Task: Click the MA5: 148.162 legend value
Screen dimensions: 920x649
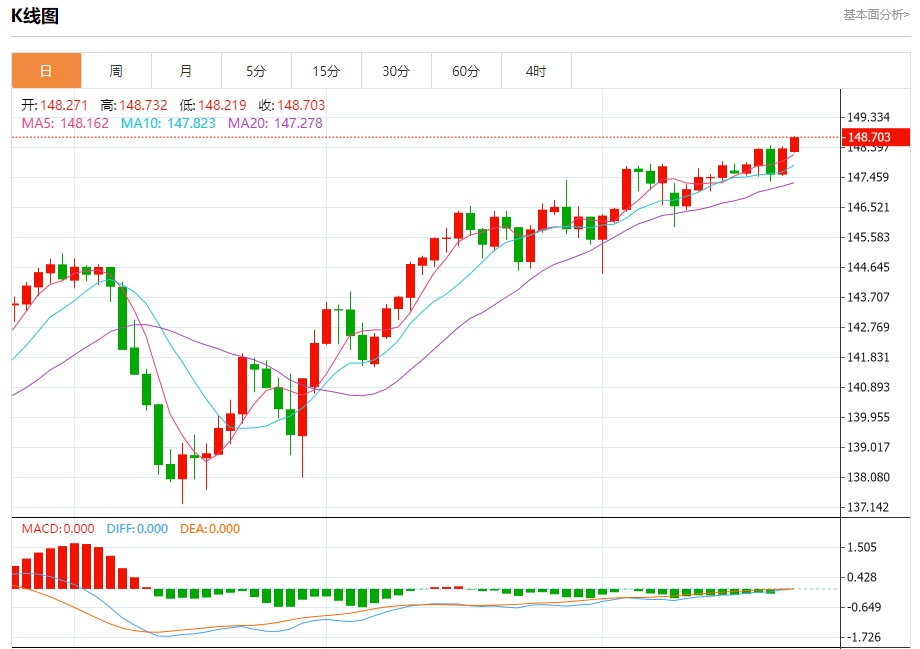Action: 65,123
